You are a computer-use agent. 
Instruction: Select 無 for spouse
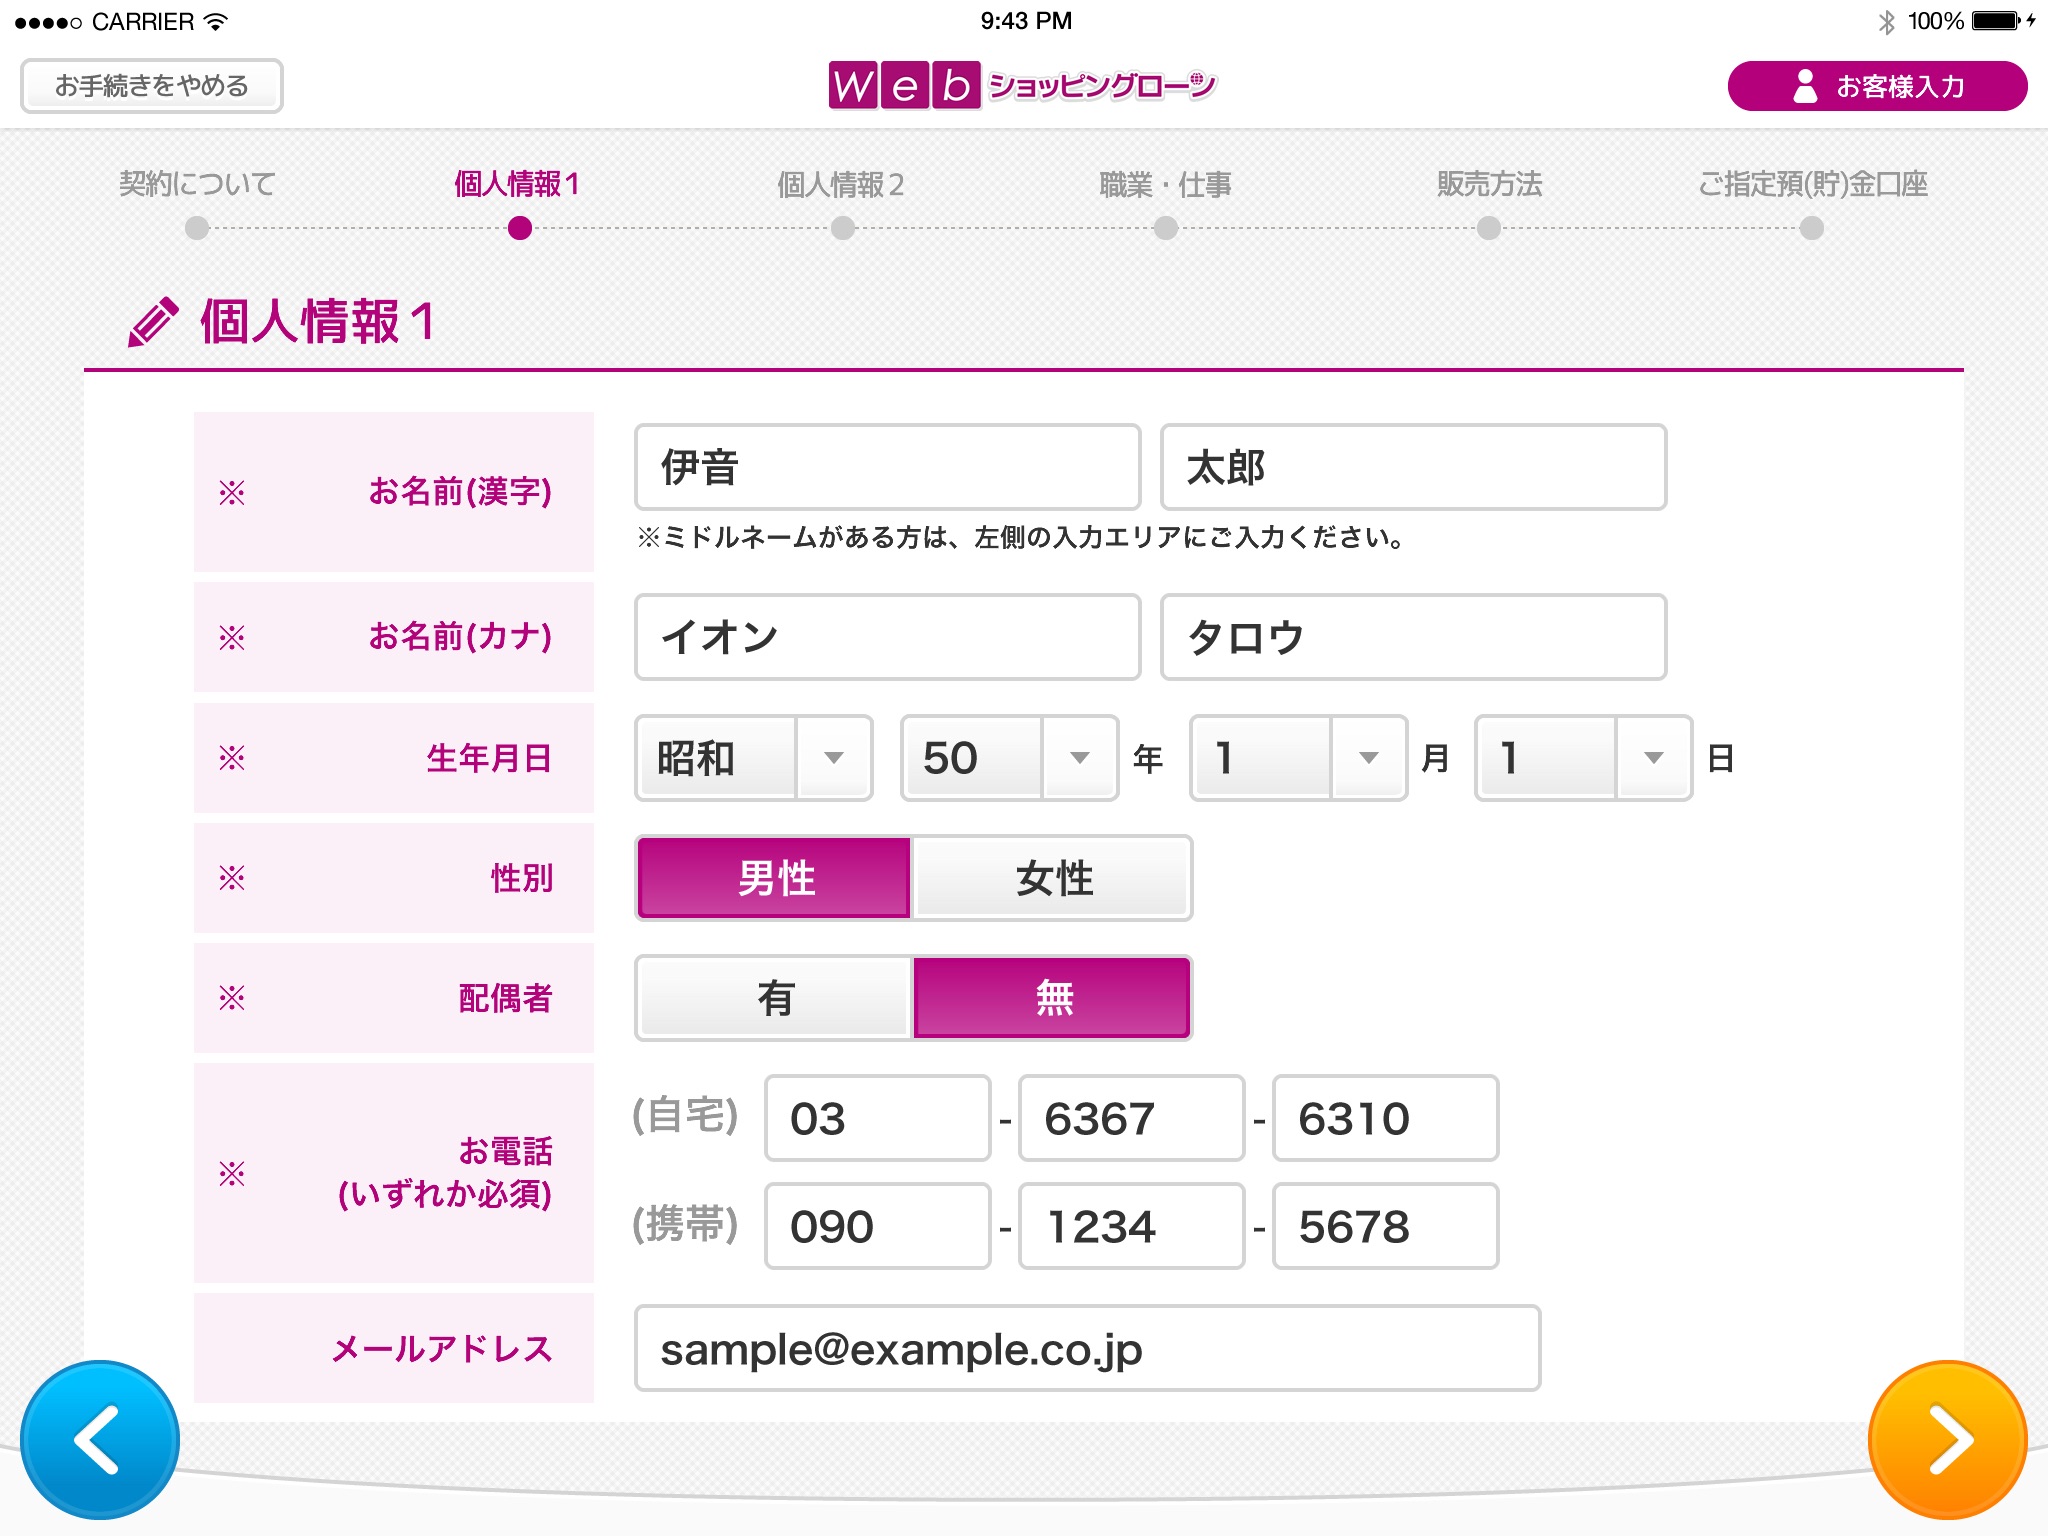[1052, 998]
